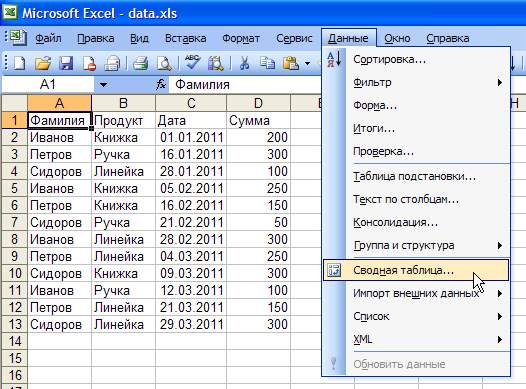Viewport: 526px width, 389px height.
Task: Click the formula bar showing Фамилия
Action: click(x=245, y=85)
